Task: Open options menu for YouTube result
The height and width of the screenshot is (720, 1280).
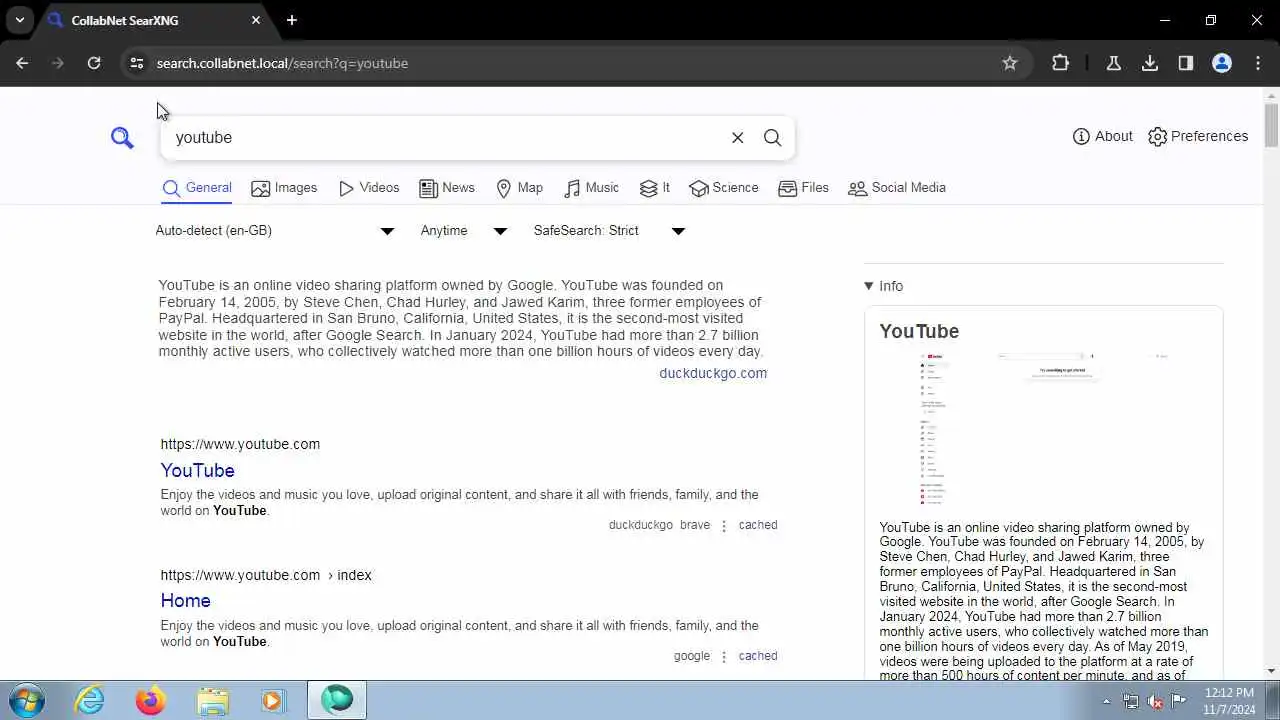Action: [x=724, y=526]
